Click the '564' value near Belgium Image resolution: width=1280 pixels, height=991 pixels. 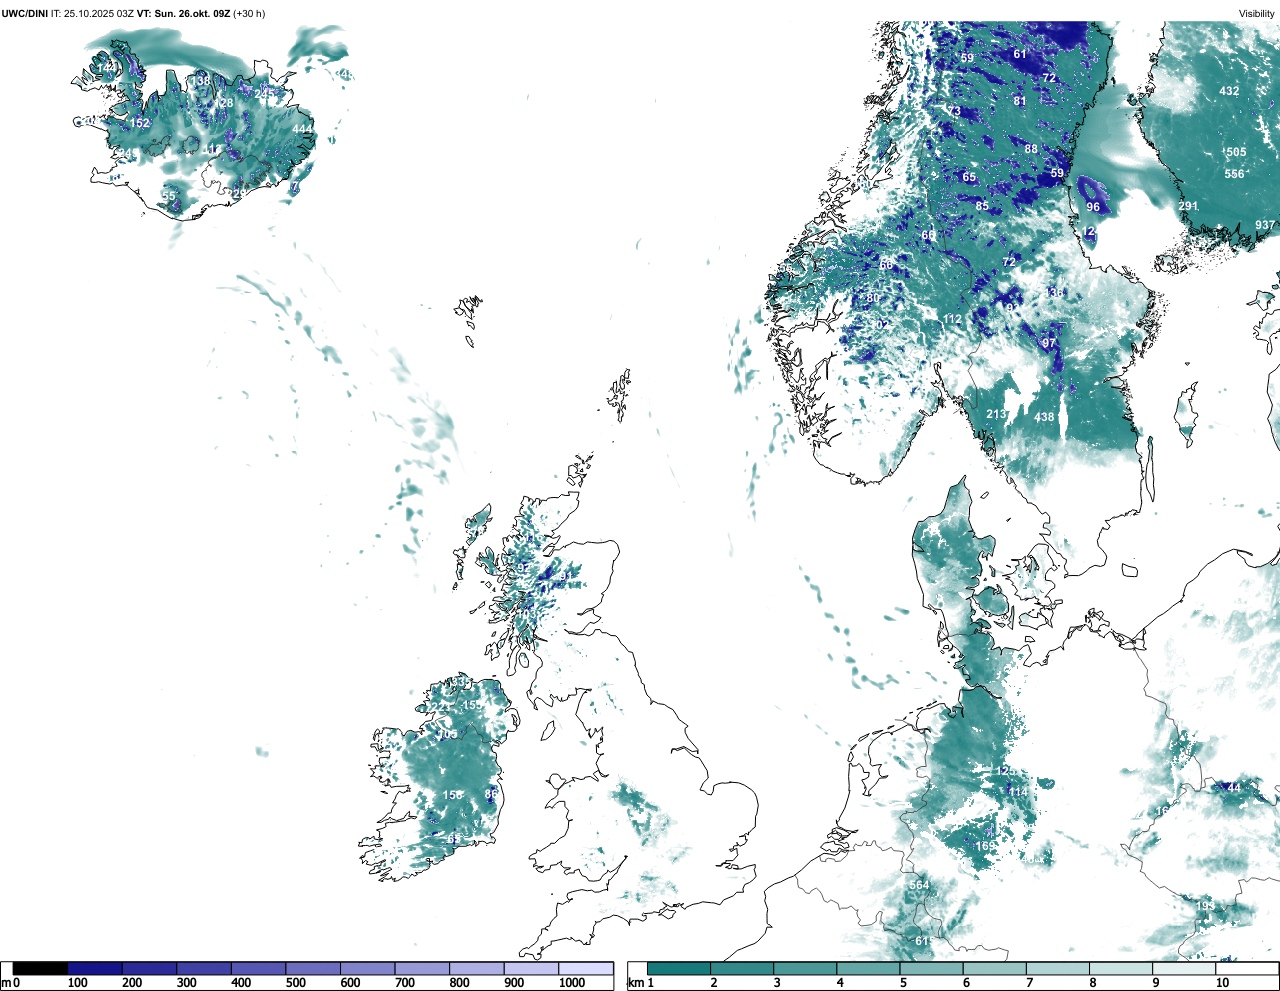point(919,885)
